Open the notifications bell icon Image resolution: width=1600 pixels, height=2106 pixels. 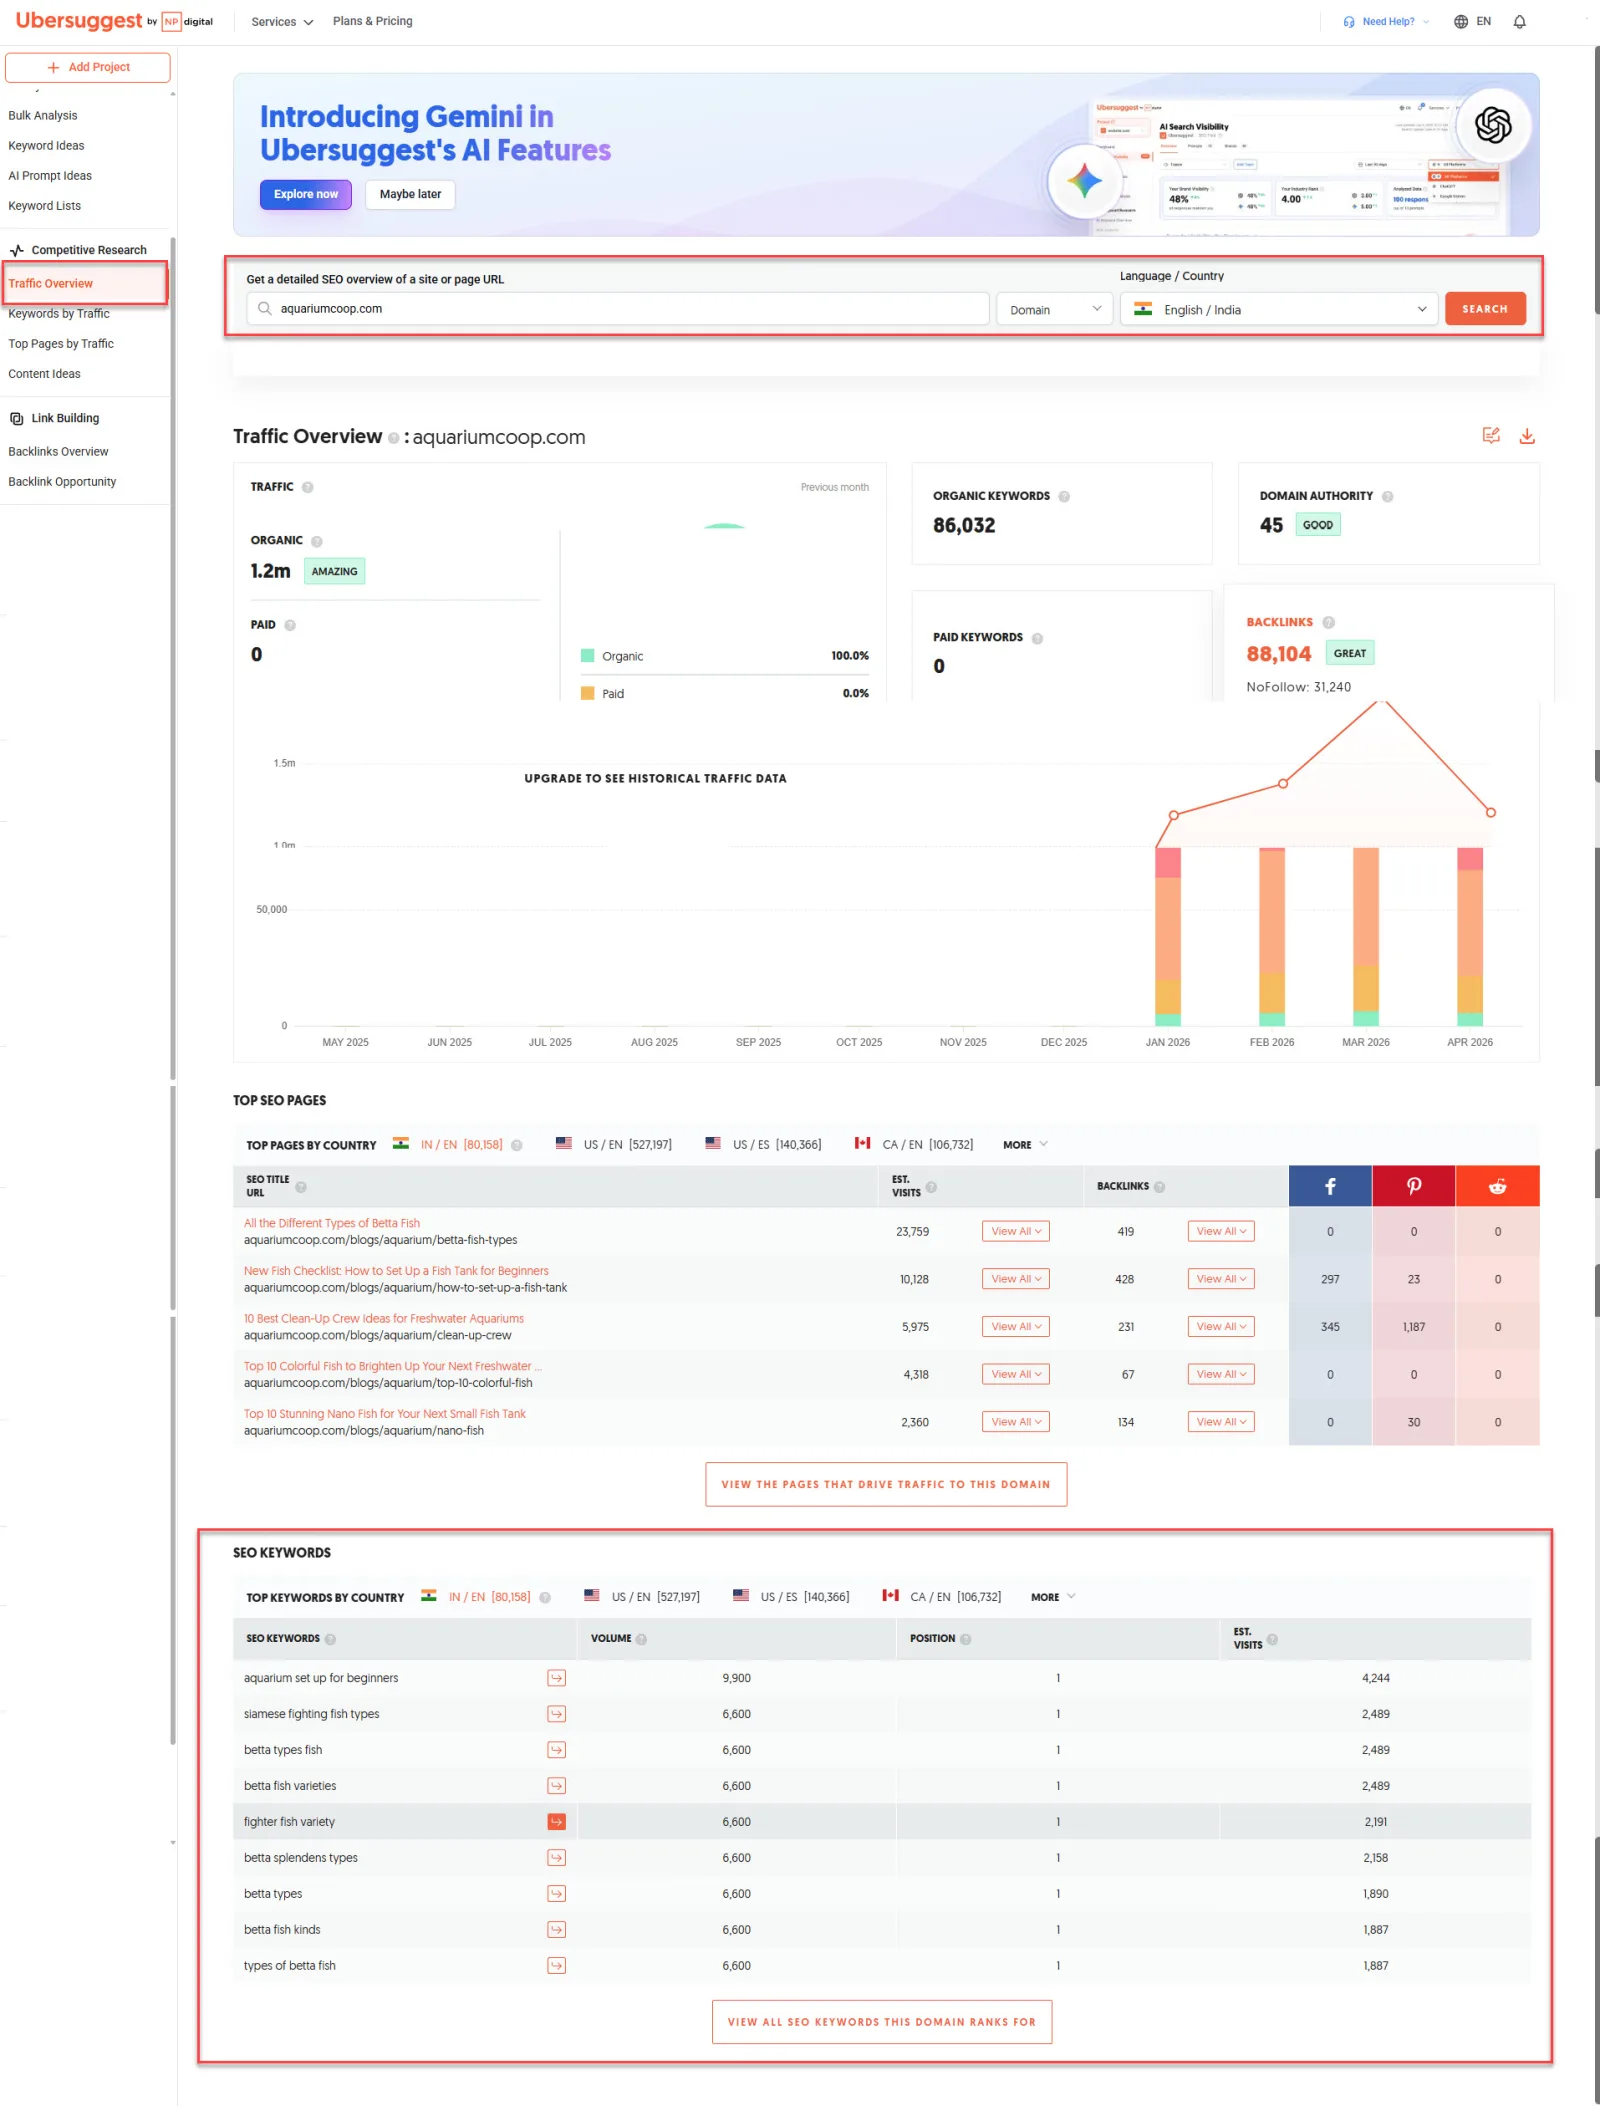coord(1519,22)
